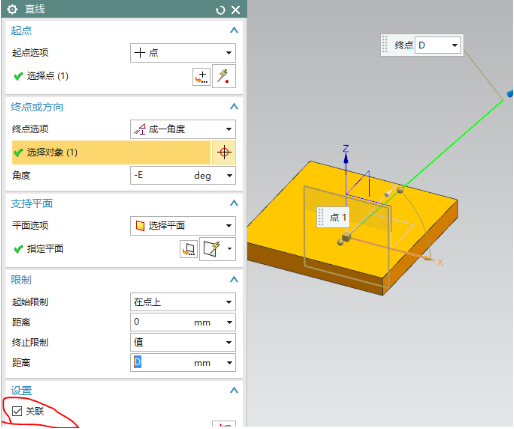
Task: Reset the Line dialog with refresh icon
Action: click(x=220, y=10)
